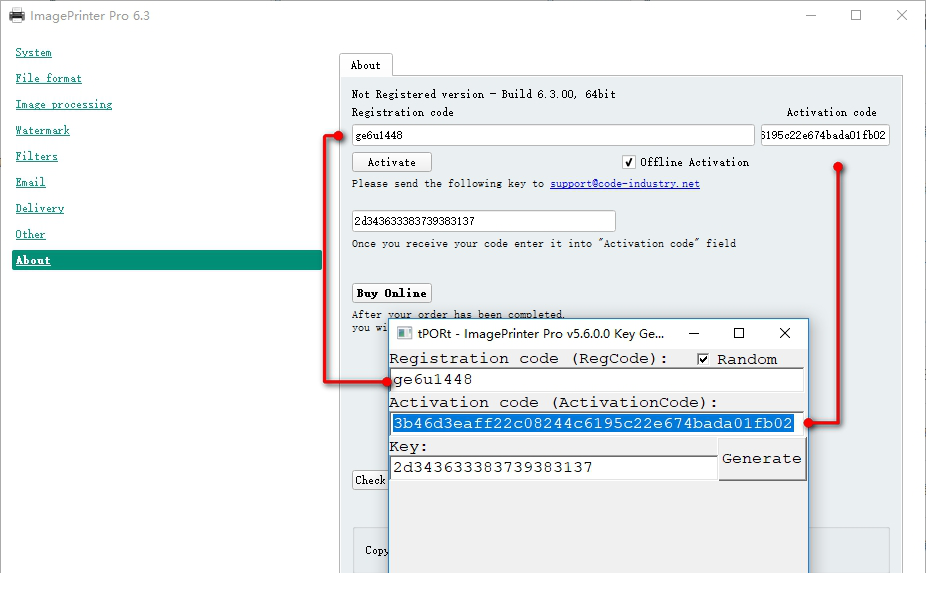
Task: Minimize the ImagePrinter Pro window
Action: [811, 15]
